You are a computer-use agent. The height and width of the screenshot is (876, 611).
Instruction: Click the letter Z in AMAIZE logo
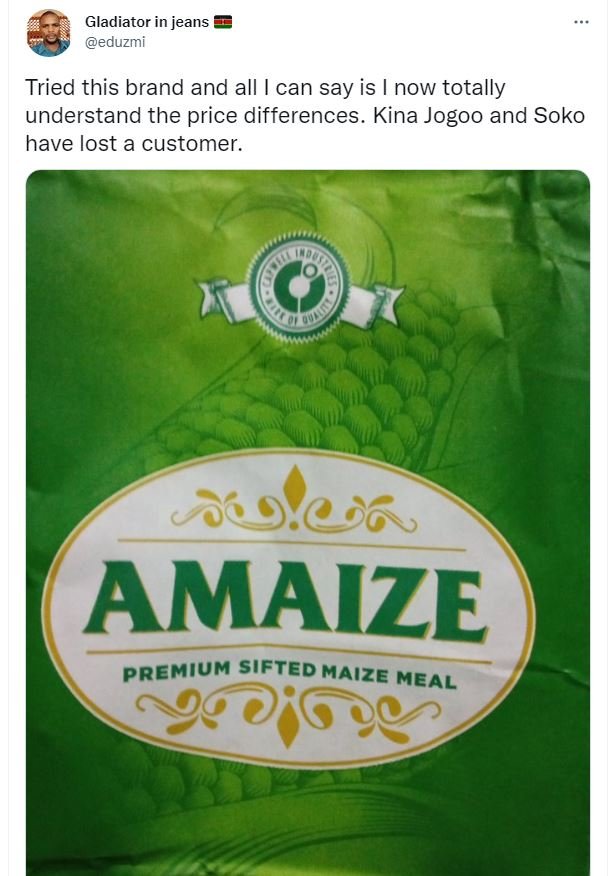click(401, 602)
